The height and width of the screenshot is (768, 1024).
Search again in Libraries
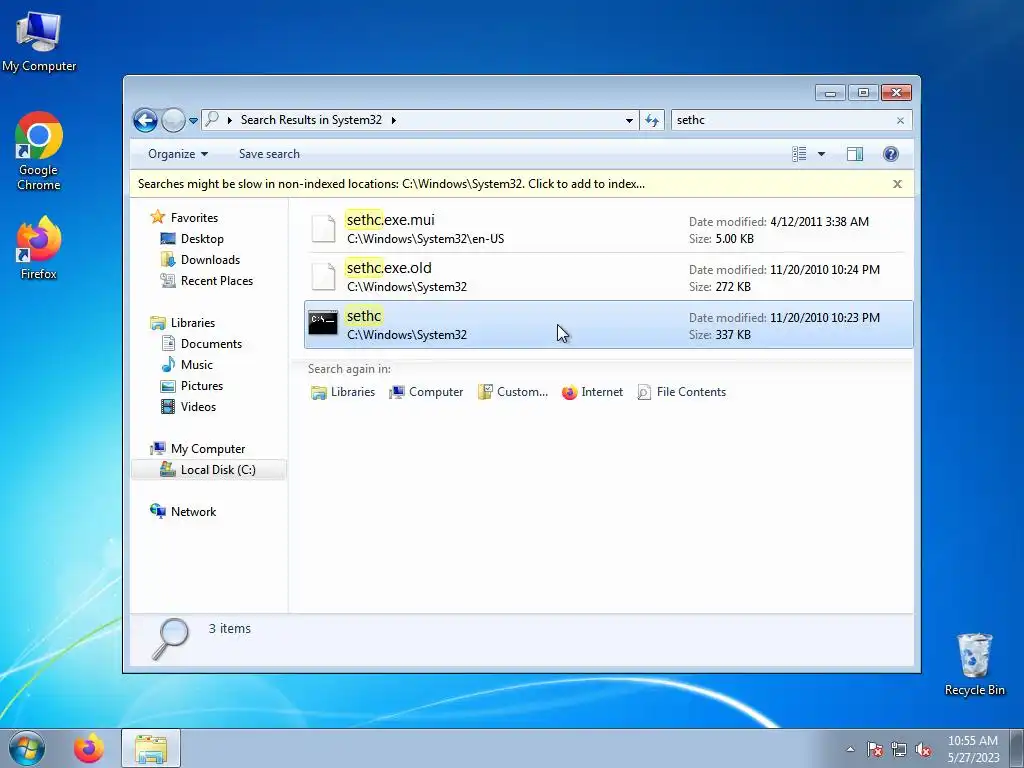pyautogui.click(x=343, y=392)
